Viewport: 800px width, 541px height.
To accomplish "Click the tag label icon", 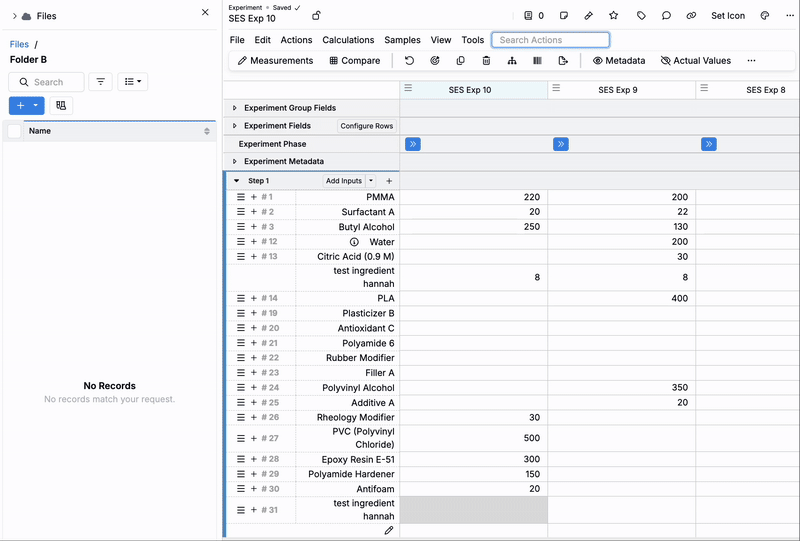I will 641,16.
